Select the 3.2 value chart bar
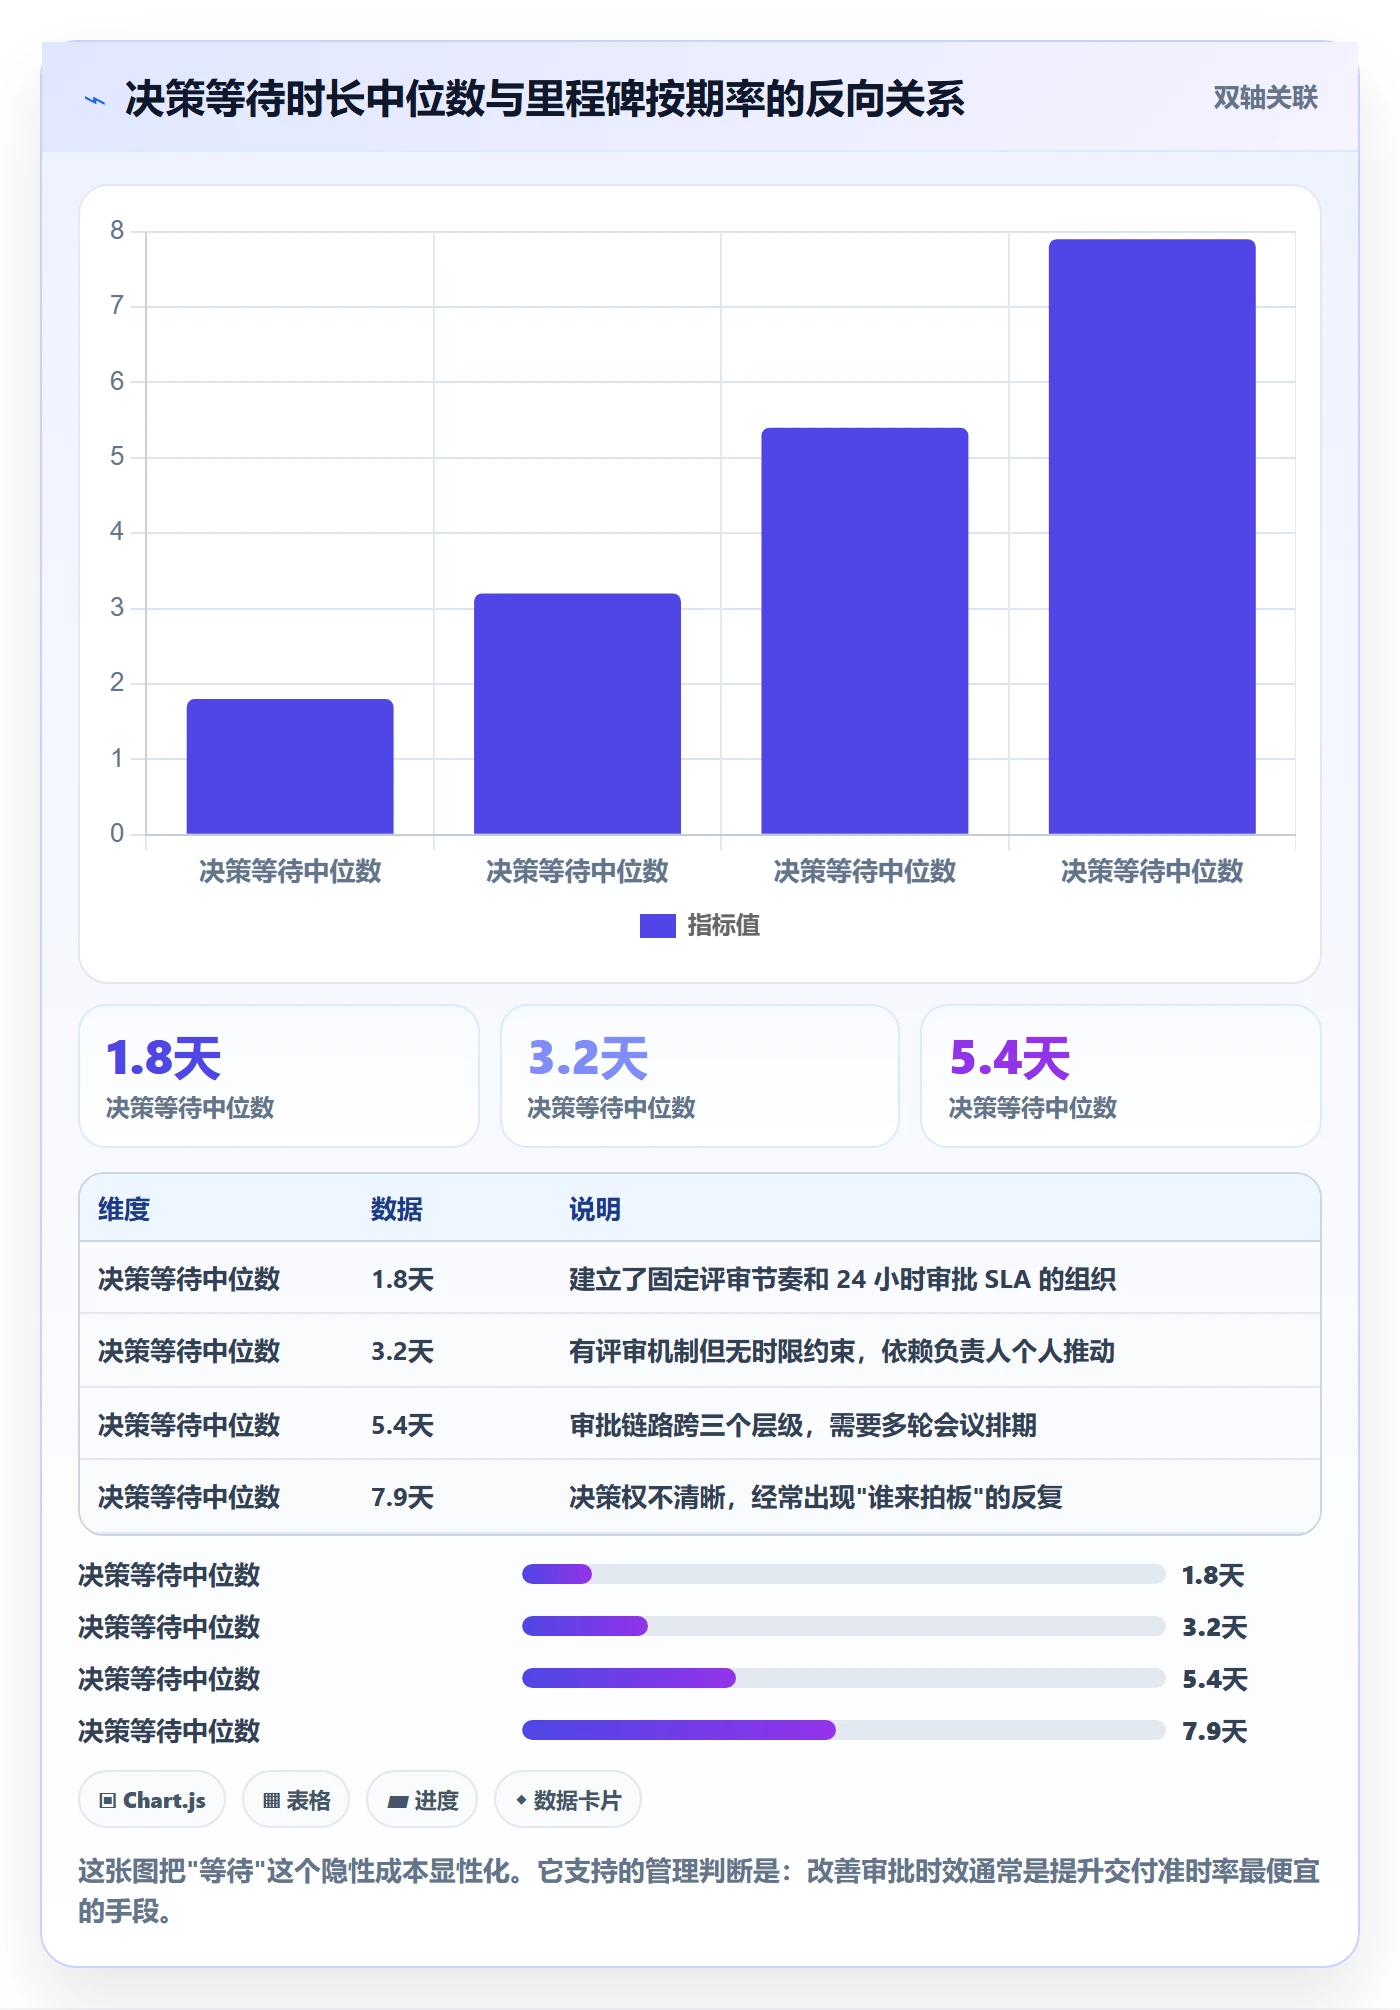Image resolution: width=1400 pixels, height=2010 pixels. (577, 714)
